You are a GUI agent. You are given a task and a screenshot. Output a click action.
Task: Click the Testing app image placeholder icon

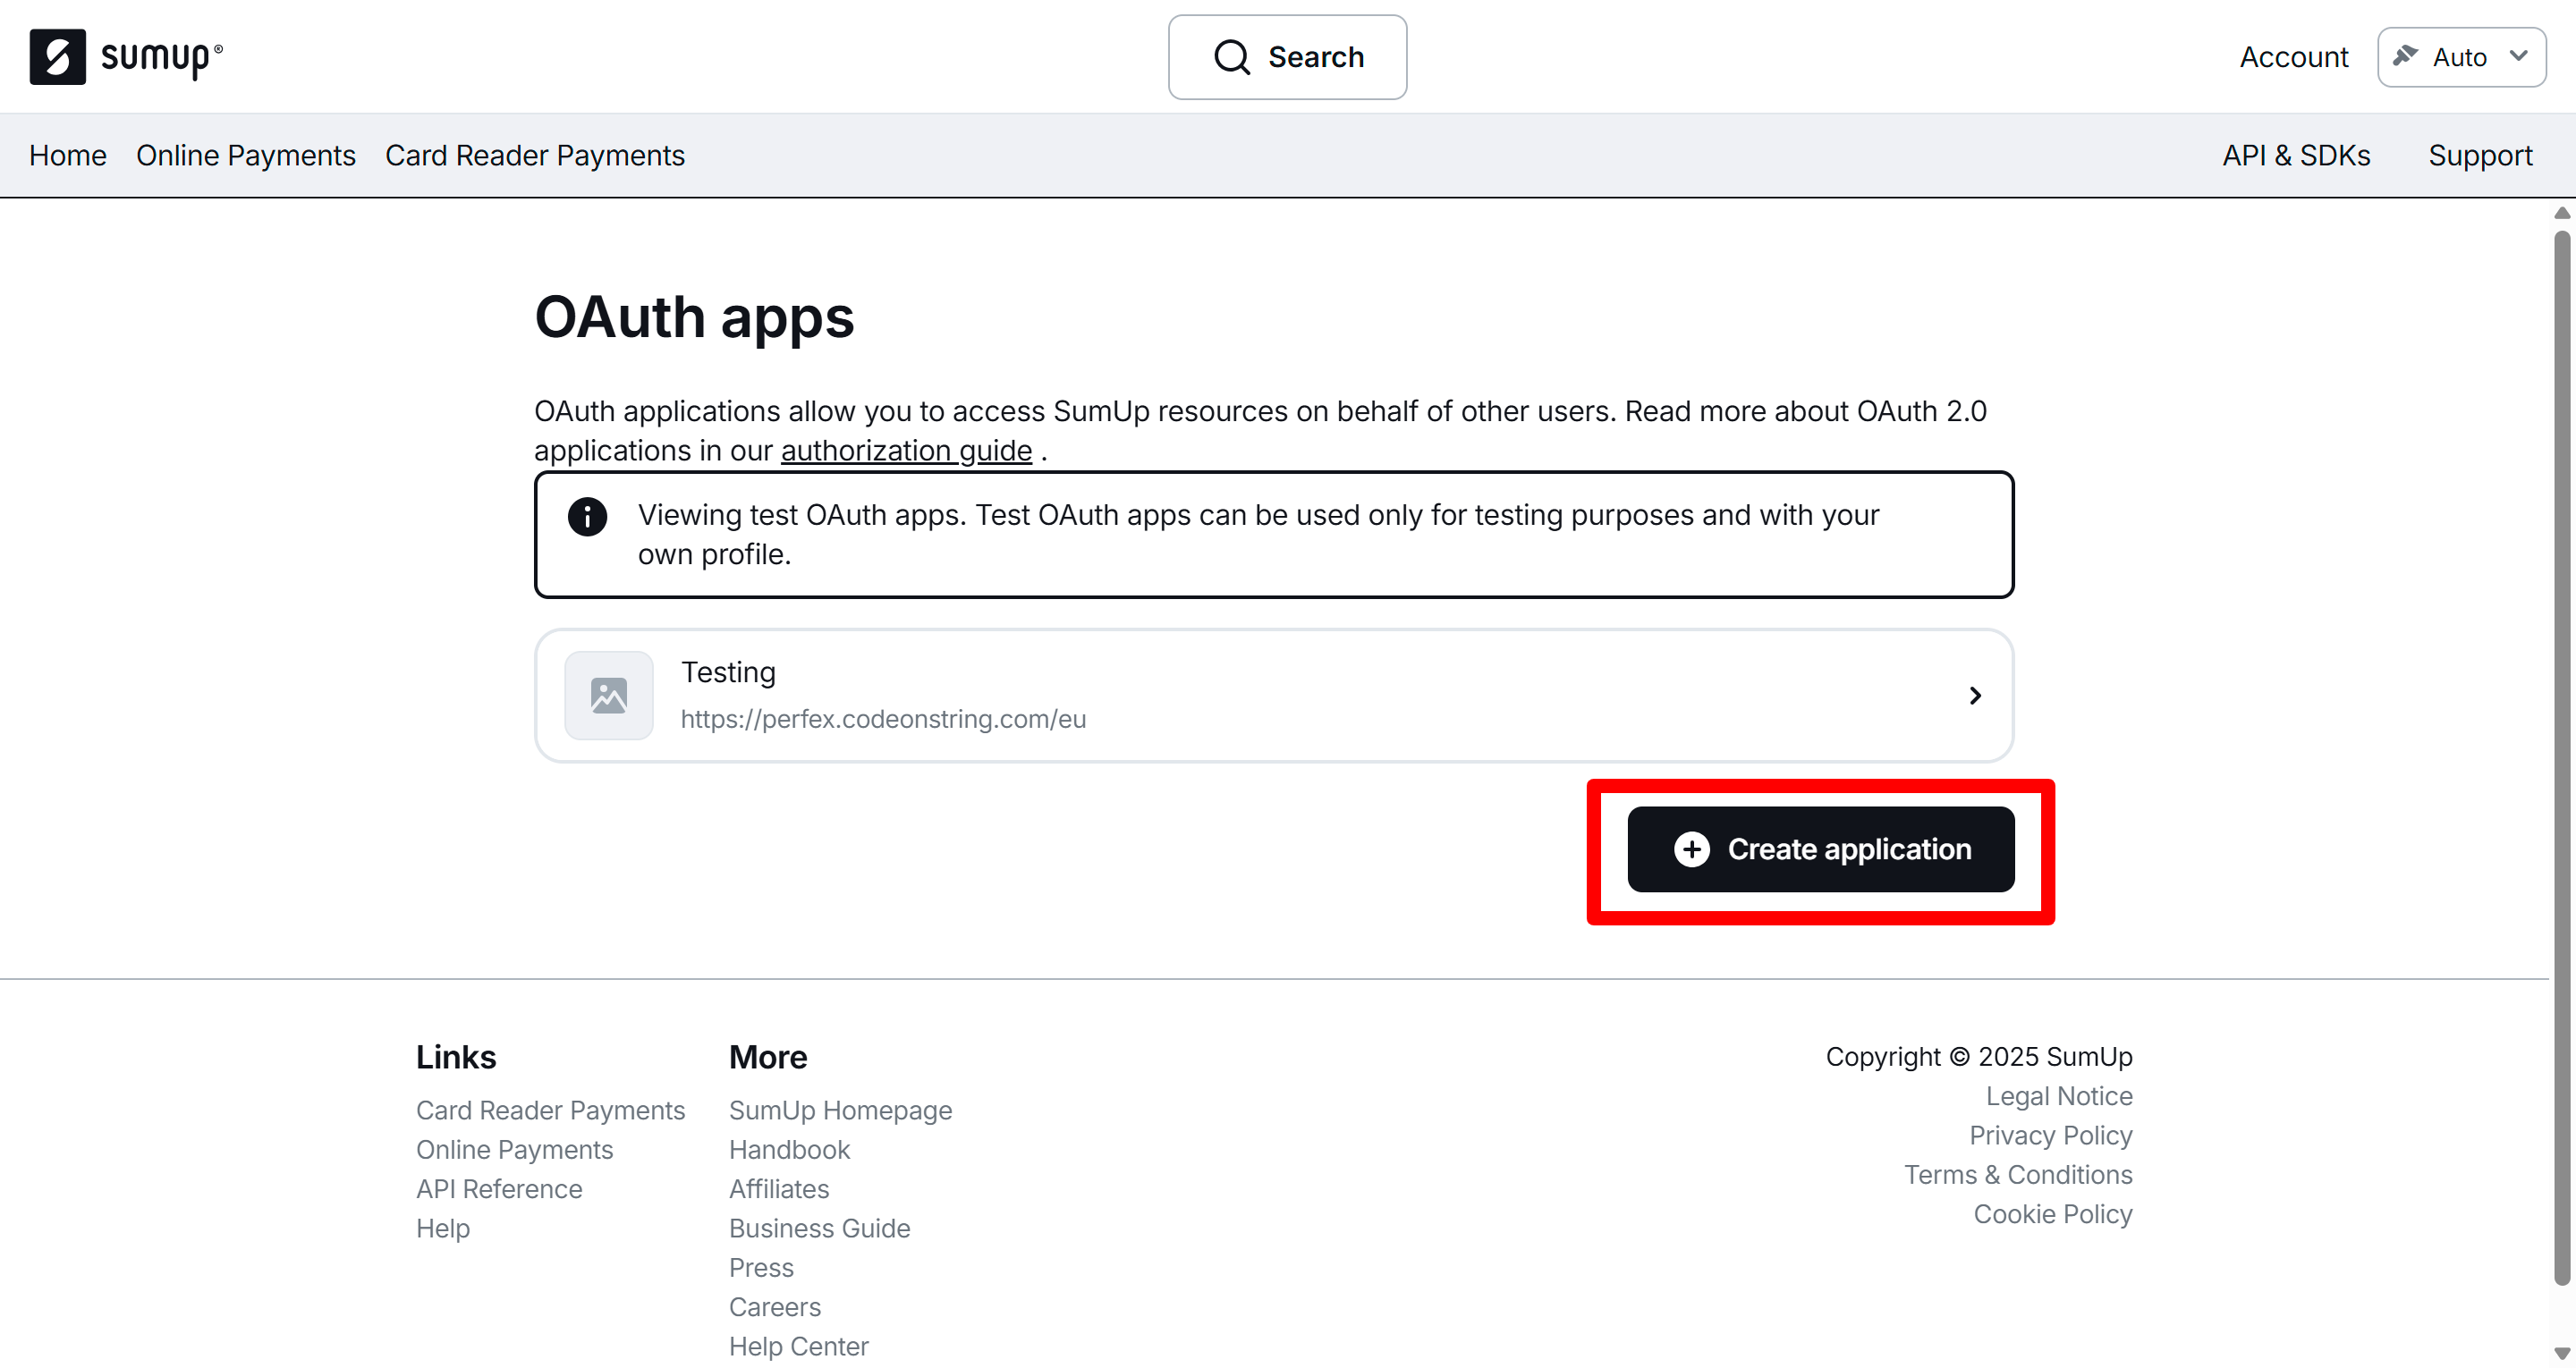tap(608, 695)
